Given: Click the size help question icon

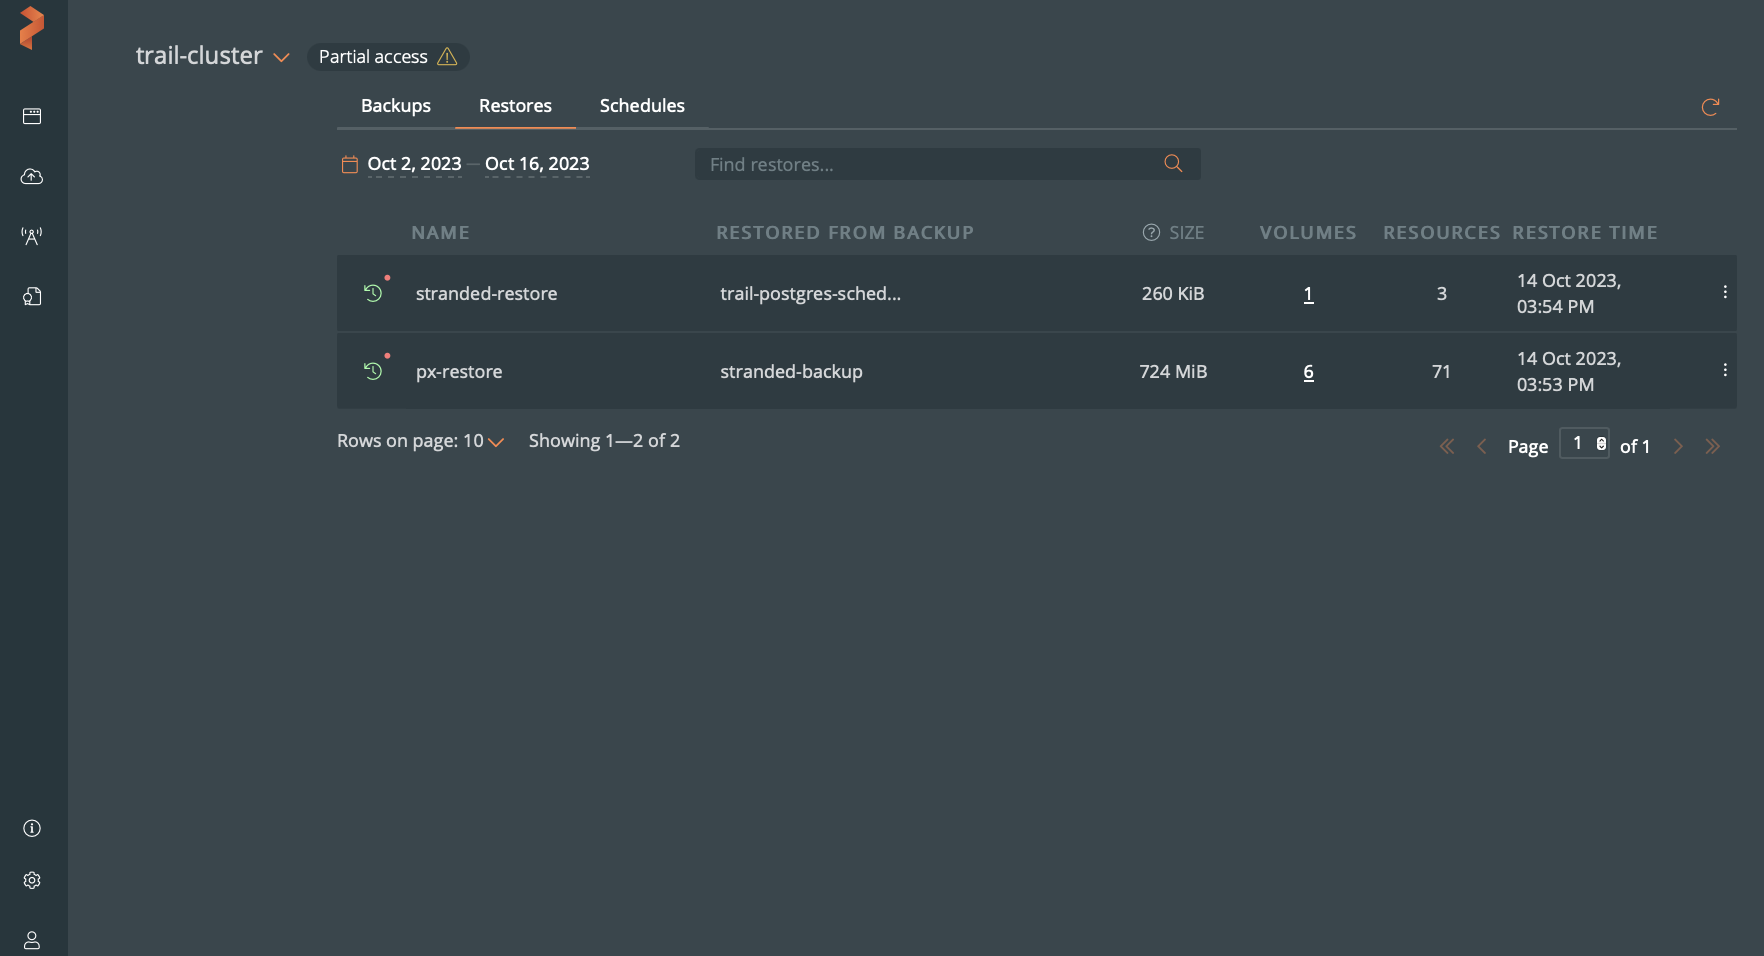Looking at the screenshot, I should click(x=1151, y=233).
